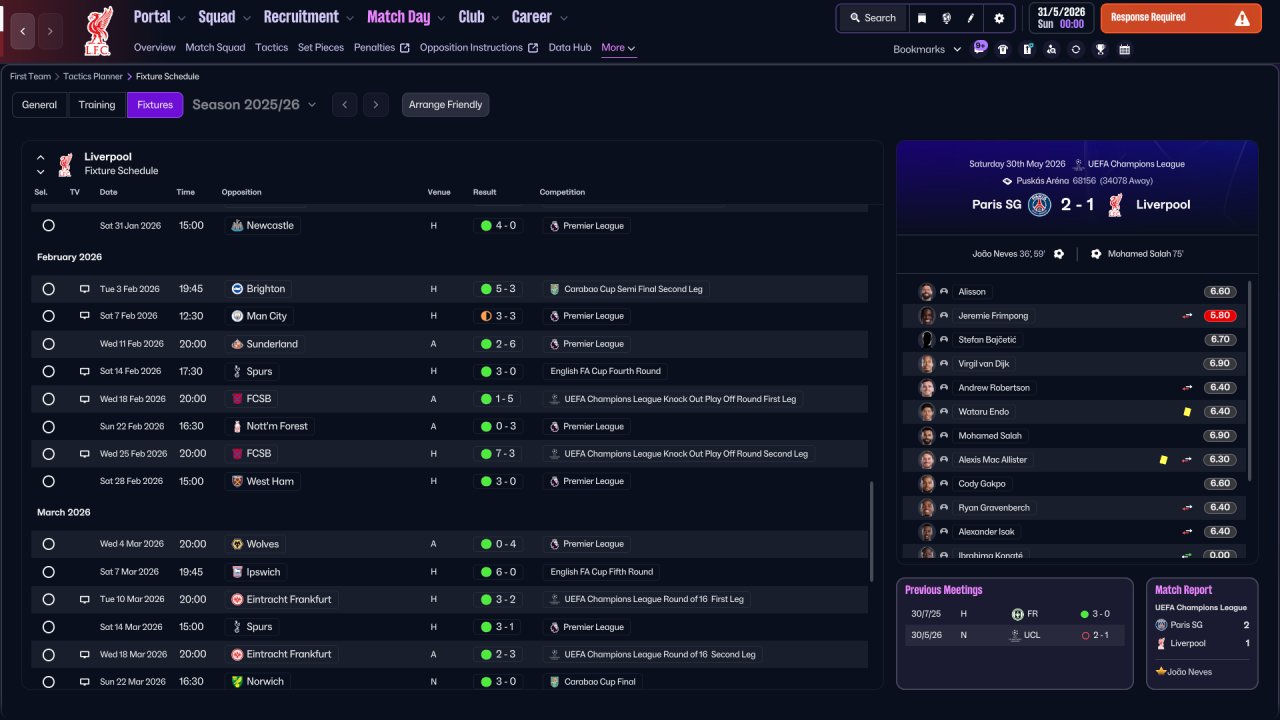Open the calendar shortcut icon
The image size is (1280, 720).
[x=1125, y=49]
